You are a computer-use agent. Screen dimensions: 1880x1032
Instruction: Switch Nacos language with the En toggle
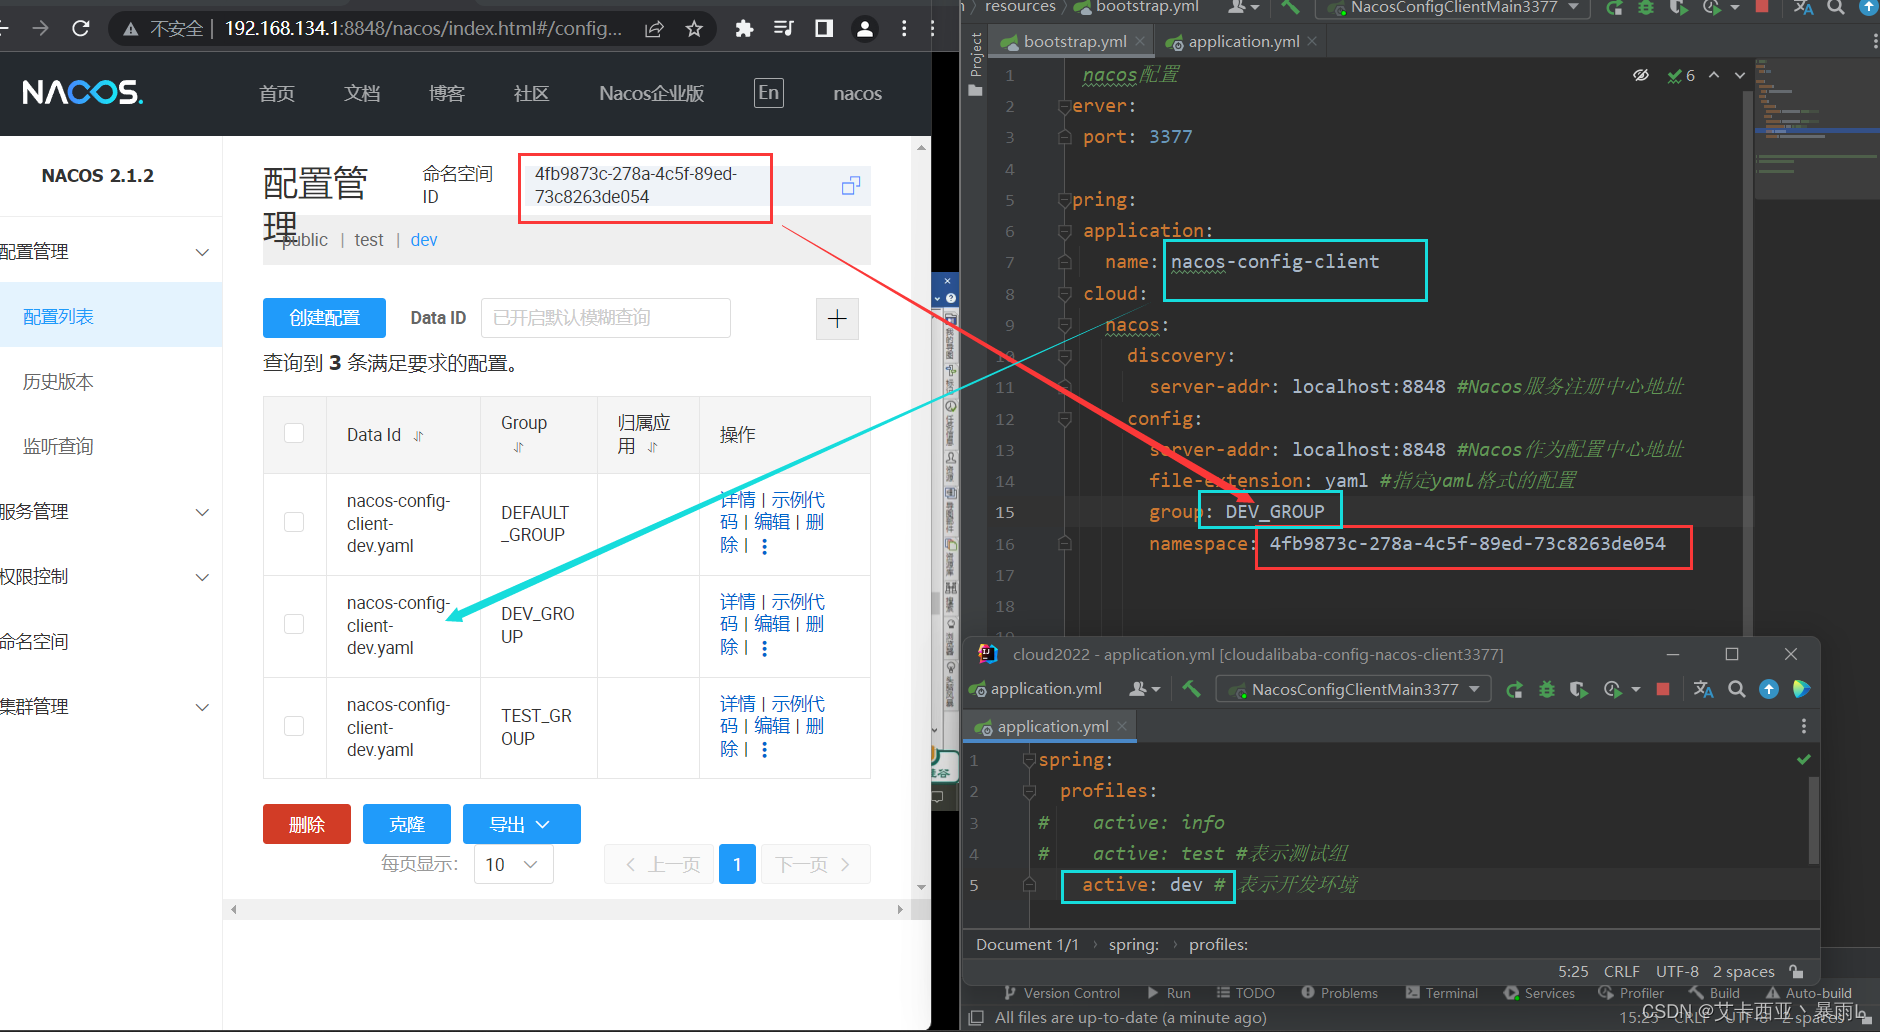768,93
